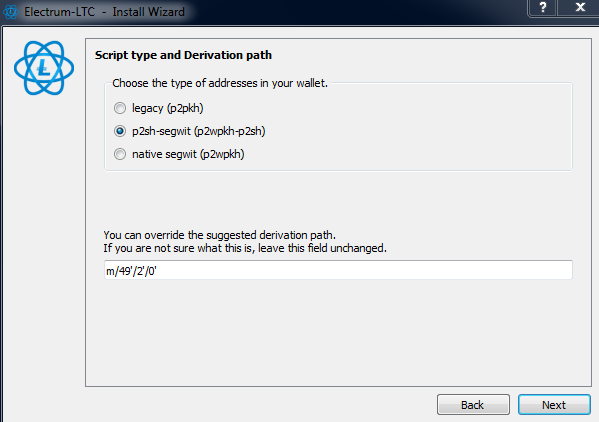Select the legacy (p2pkh) radio button
The width and height of the screenshot is (599, 422).
pos(120,108)
